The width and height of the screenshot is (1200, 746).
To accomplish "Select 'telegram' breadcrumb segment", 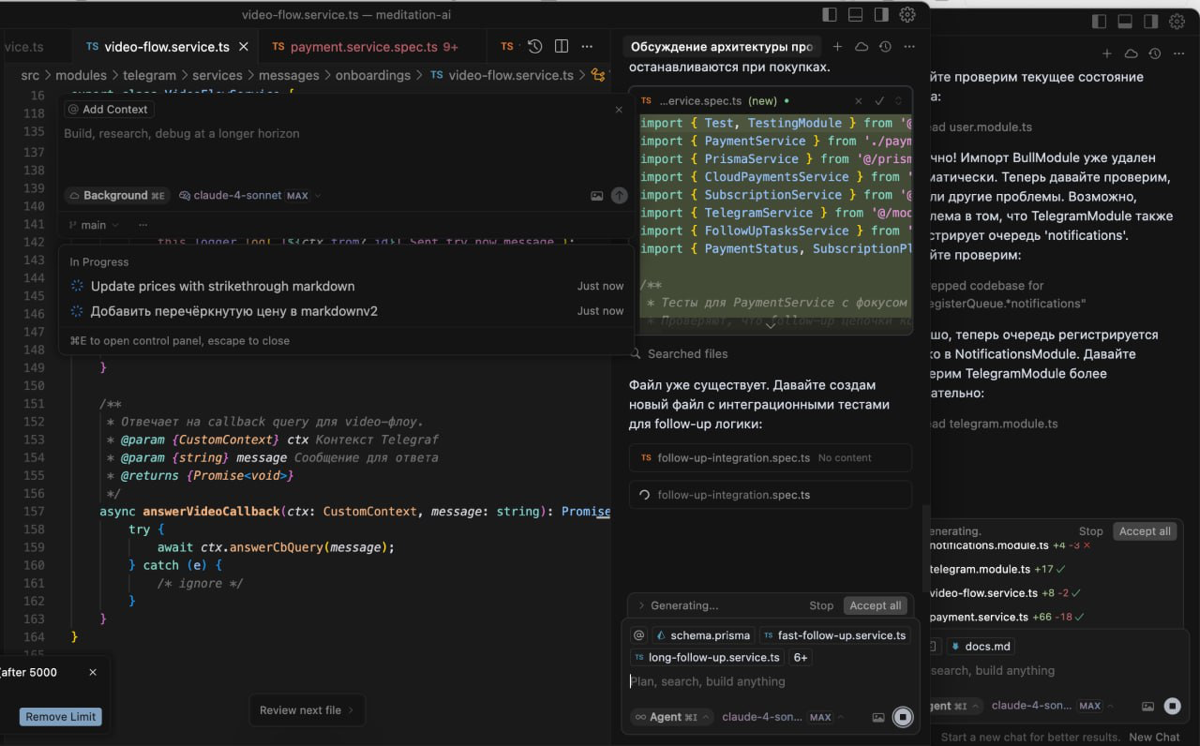I will coord(149,75).
